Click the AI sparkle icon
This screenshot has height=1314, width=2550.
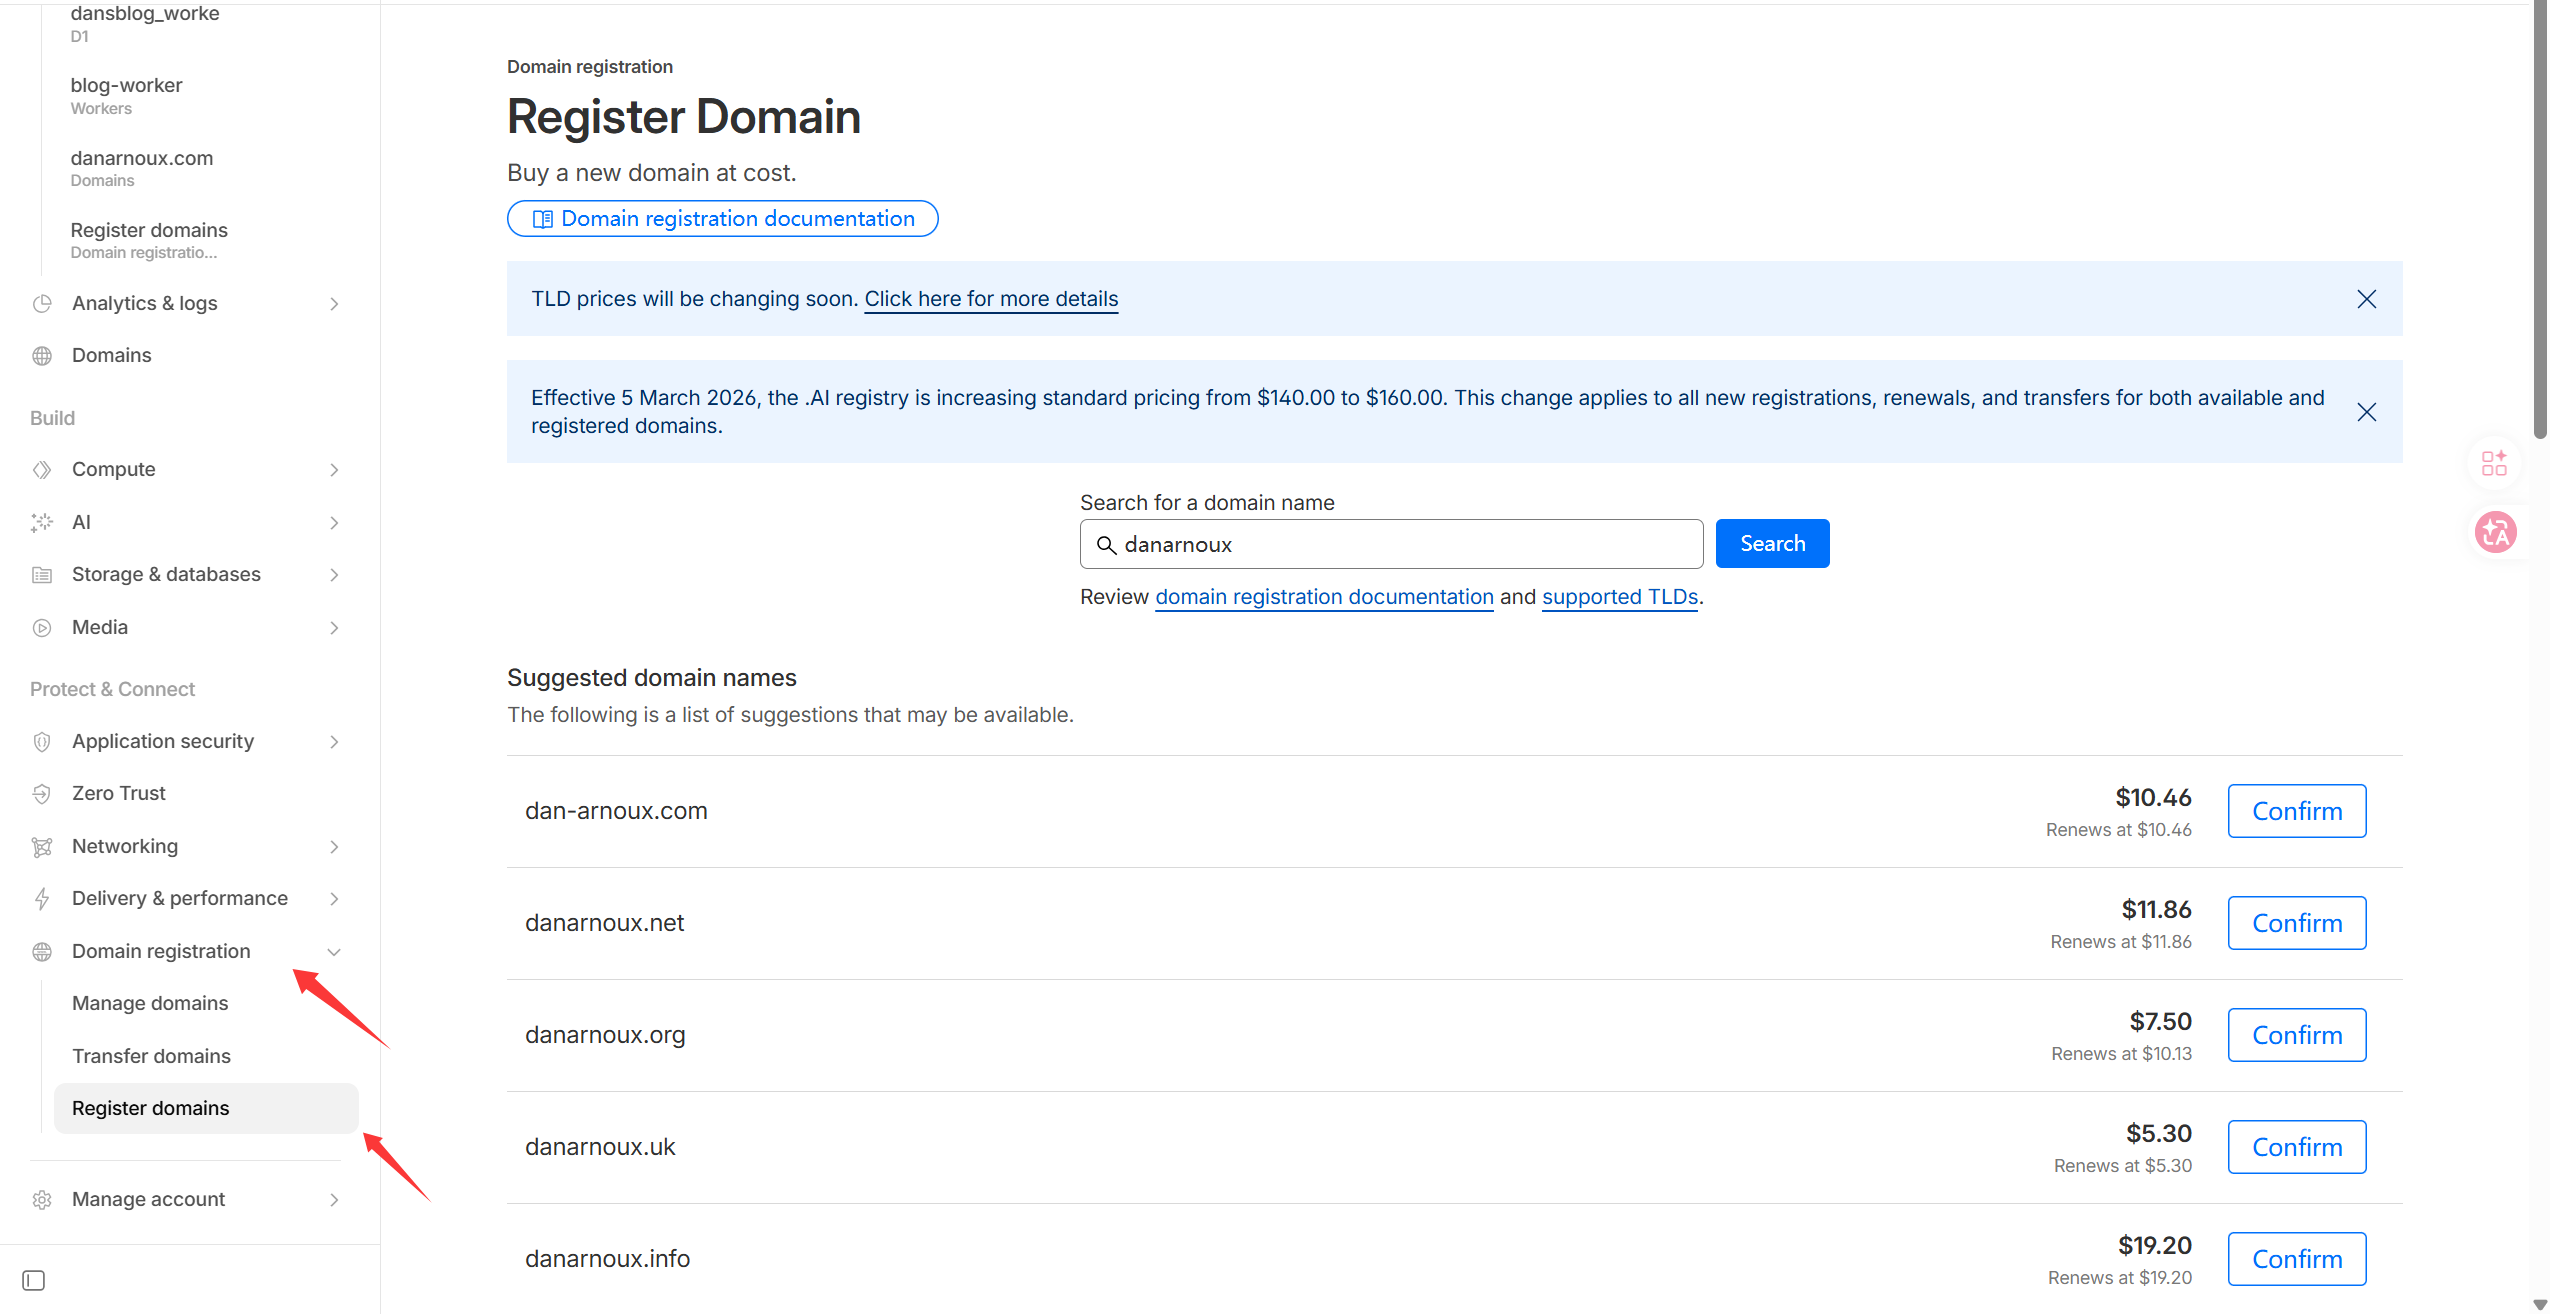click(42, 522)
